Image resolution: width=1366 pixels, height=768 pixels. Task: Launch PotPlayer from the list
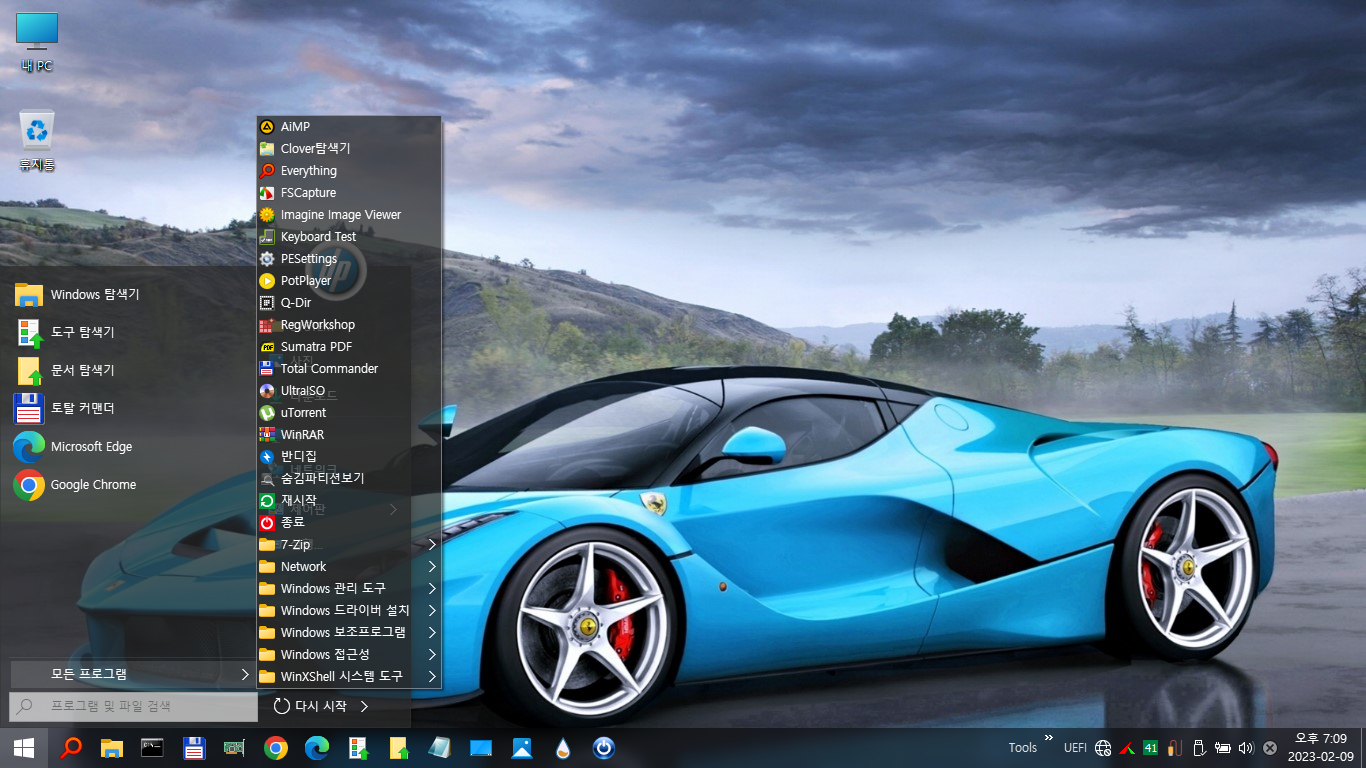[x=348, y=281]
